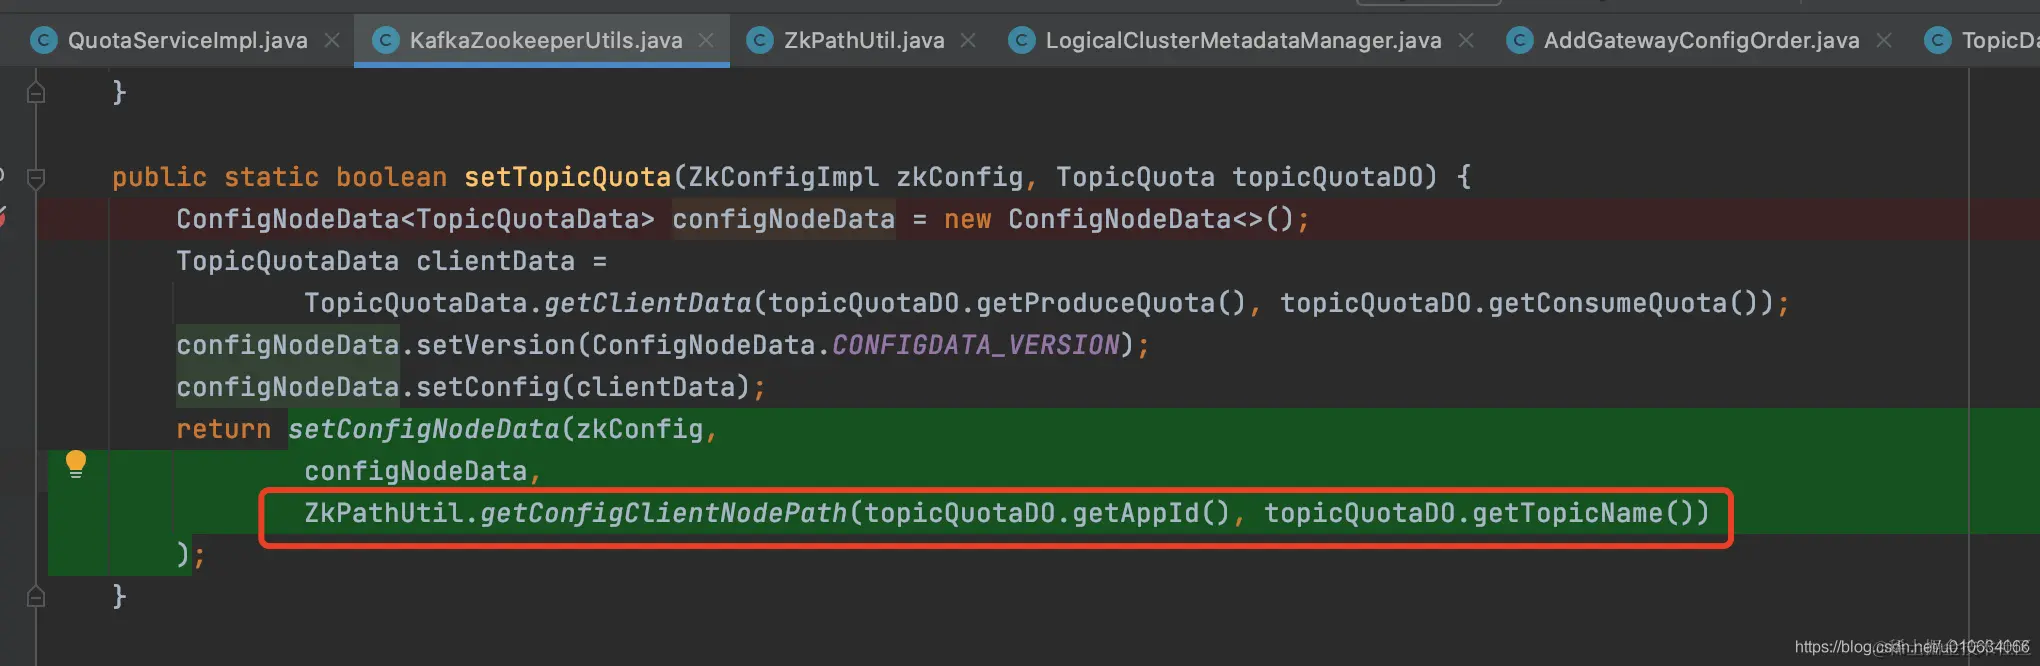The width and height of the screenshot is (2040, 666).
Task: Click the boolean return type keyword
Action: tap(391, 177)
